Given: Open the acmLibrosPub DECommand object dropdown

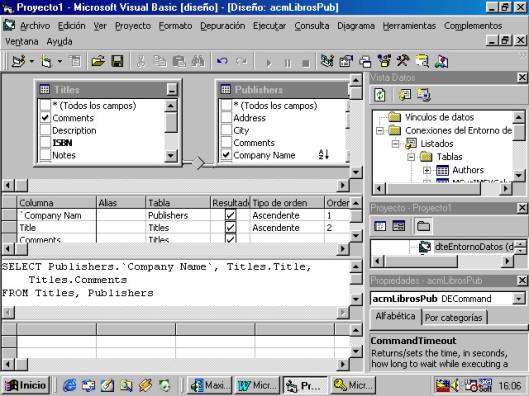Looking at the screenshot, I should pyautogui.click(x=519, y=299).
